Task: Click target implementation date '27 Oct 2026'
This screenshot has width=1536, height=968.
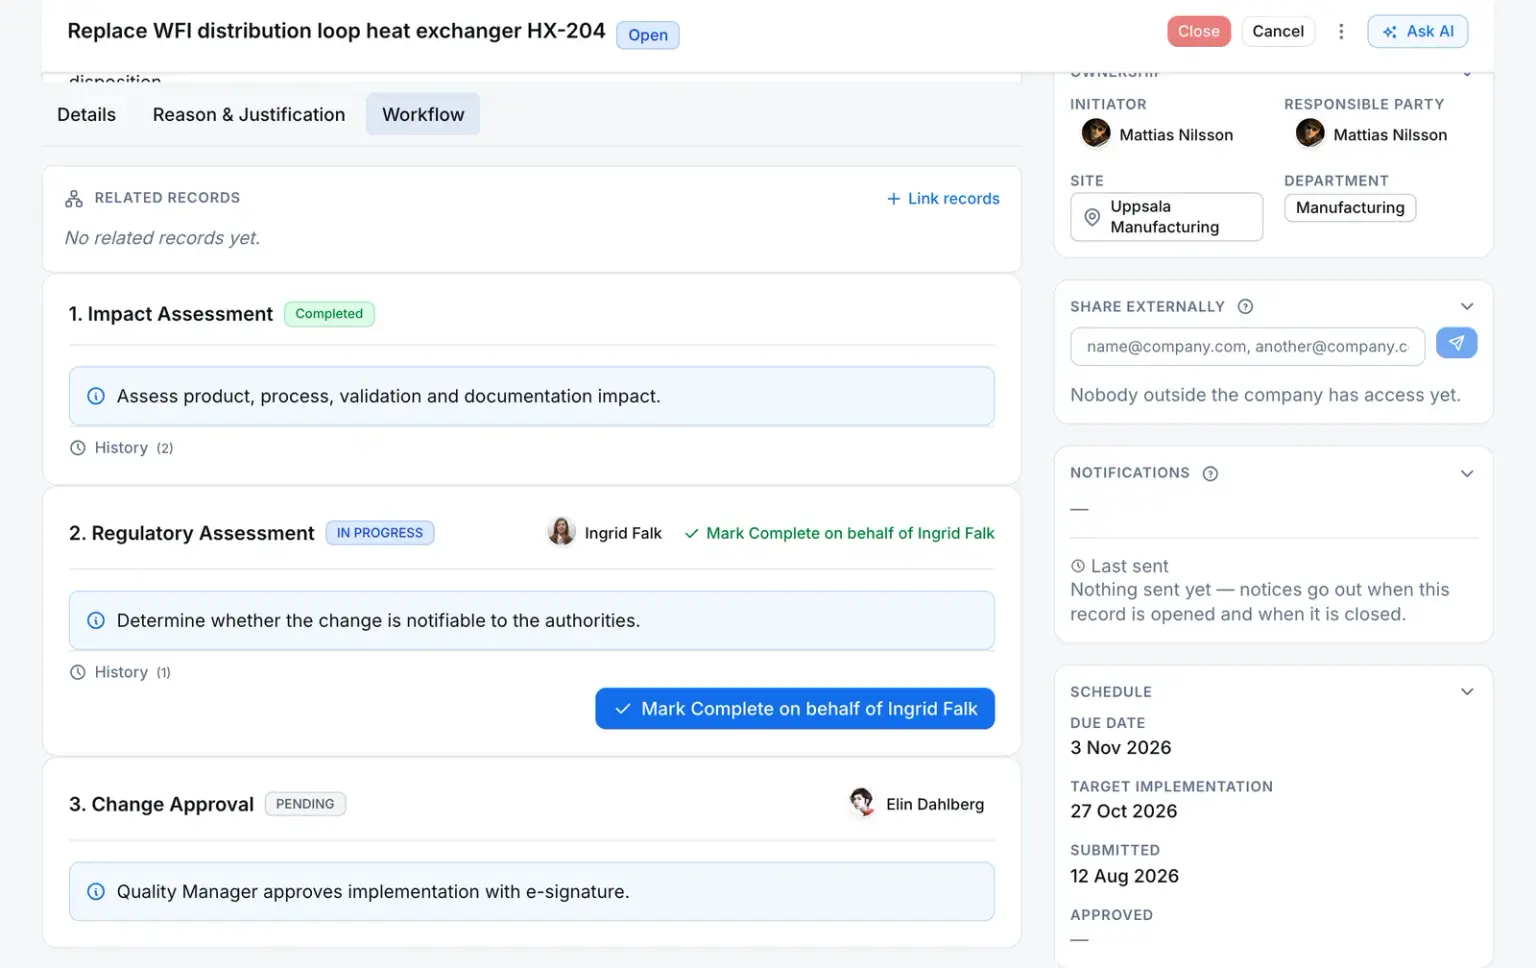Action: coord(1124,812)
